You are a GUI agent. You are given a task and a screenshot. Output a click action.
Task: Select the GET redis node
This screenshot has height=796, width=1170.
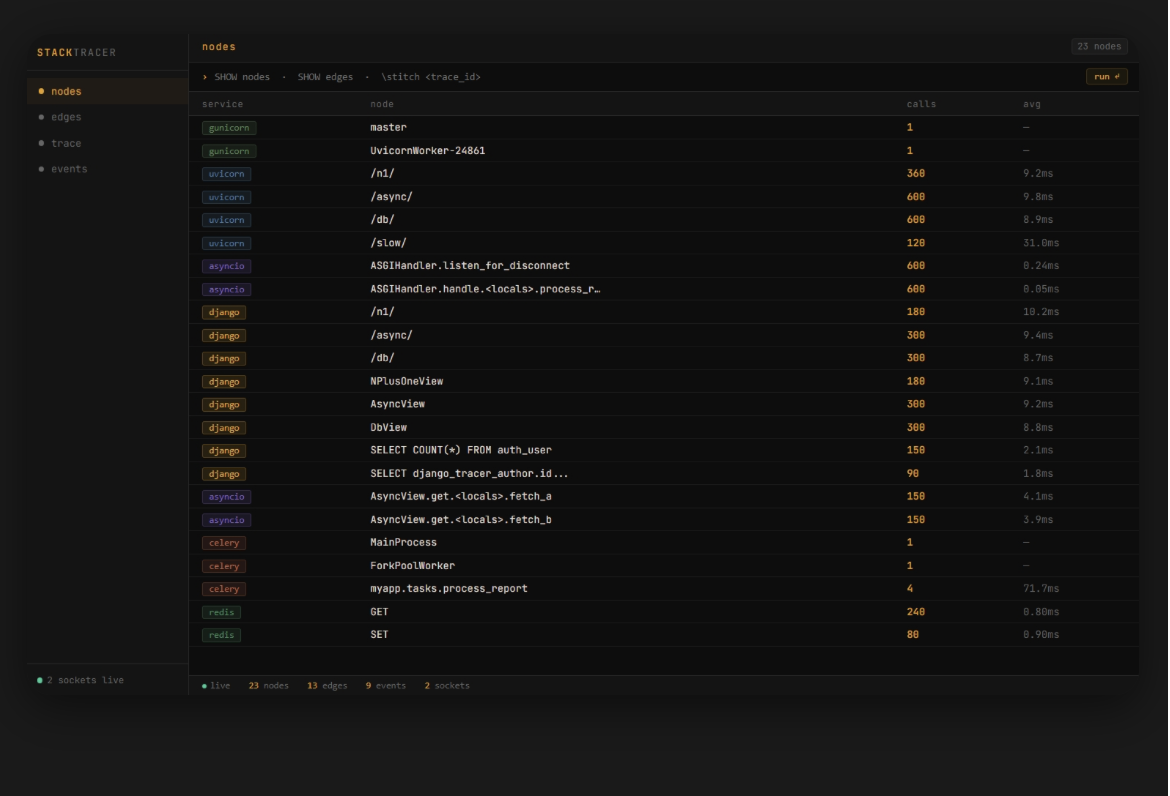(x=379, y=612)
